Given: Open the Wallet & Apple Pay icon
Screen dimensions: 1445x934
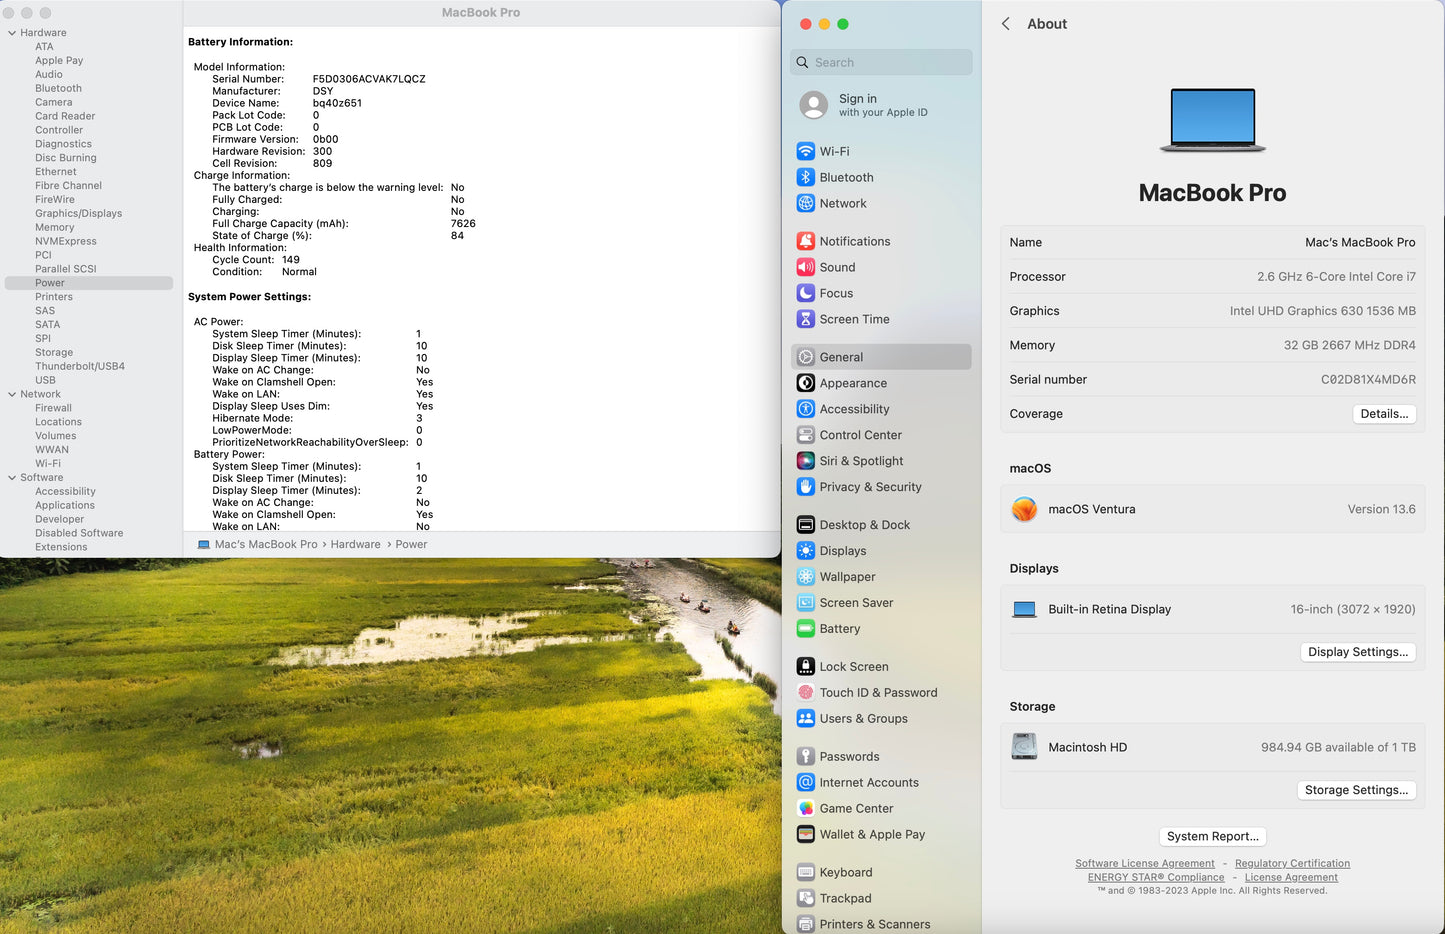Looking at the screenshot, I should (806, 835).
